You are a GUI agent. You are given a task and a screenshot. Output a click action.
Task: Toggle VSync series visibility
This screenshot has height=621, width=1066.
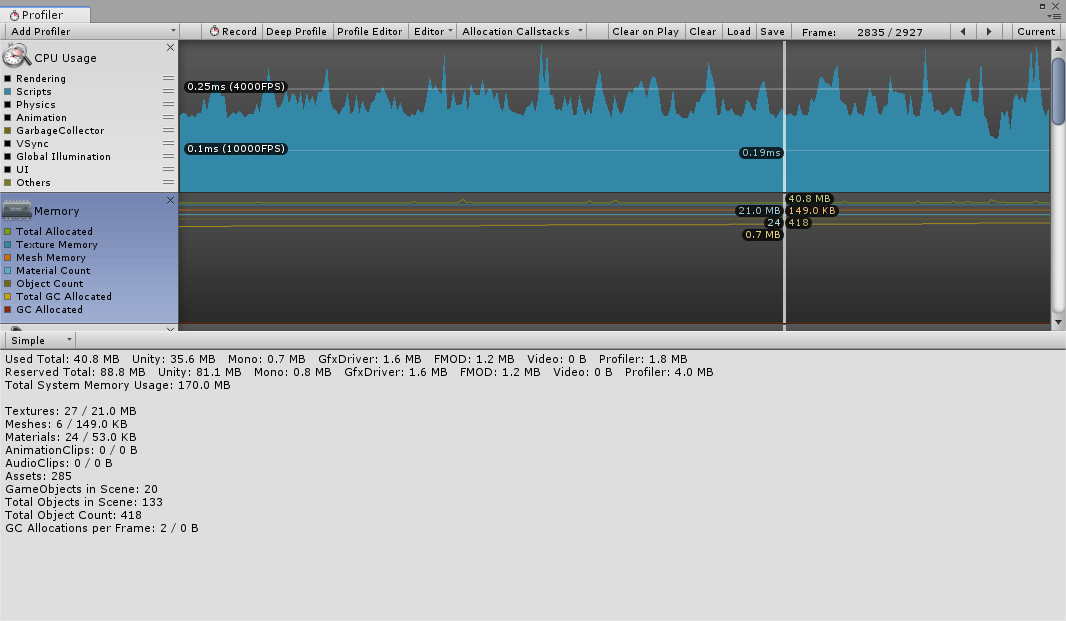[7, 144]
